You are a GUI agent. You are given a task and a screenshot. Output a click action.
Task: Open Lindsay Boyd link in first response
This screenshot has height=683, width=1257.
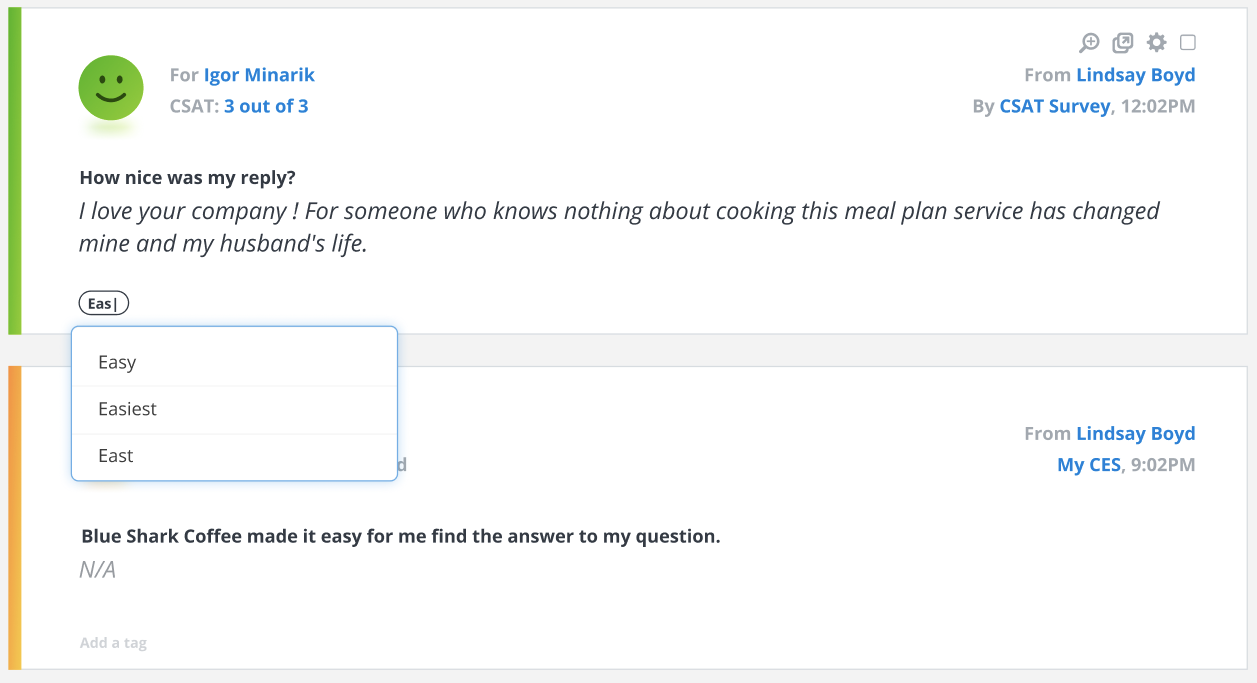1135,75
